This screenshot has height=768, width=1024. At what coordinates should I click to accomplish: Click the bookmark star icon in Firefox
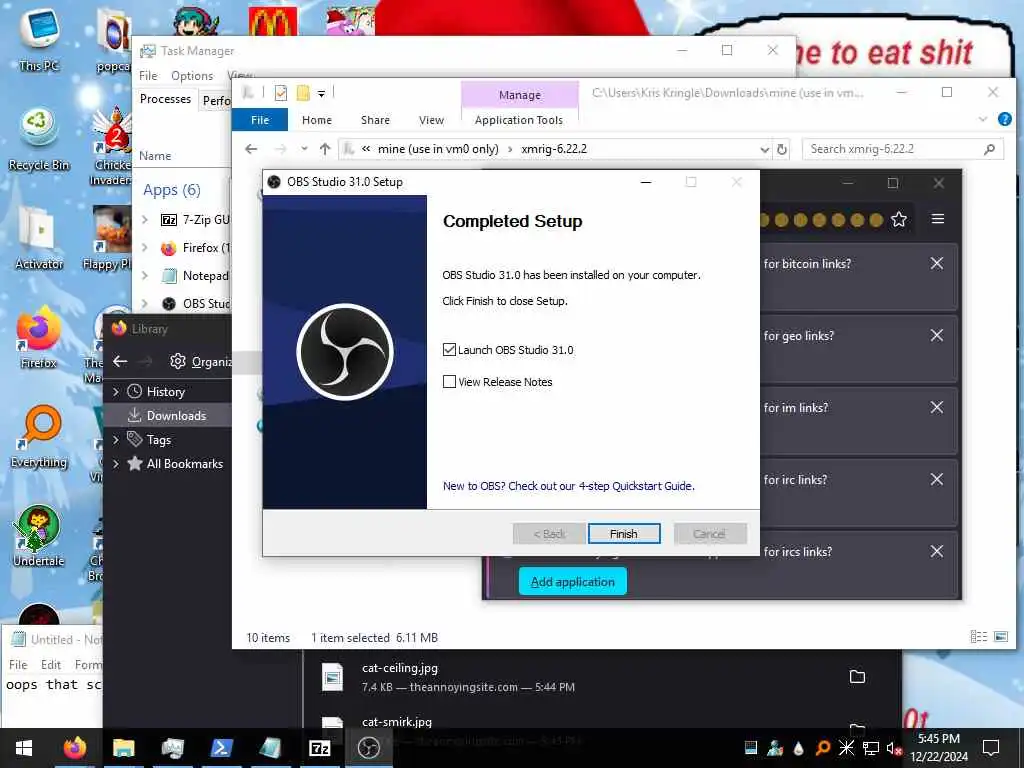coord(899,219)
